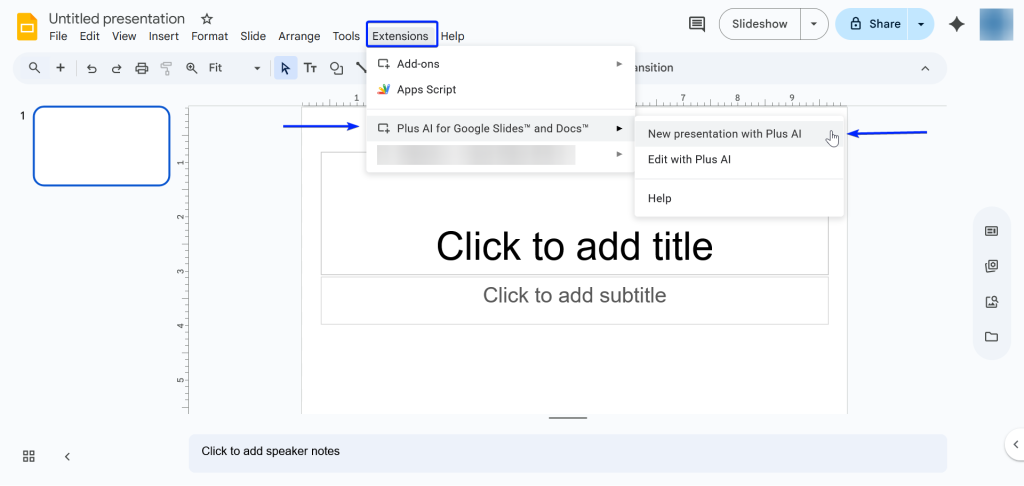Image resolution: width=1024 pixels, height=486 pixels.
Task: Open Apps Script from Extensions menu
Action: point(426,89)
